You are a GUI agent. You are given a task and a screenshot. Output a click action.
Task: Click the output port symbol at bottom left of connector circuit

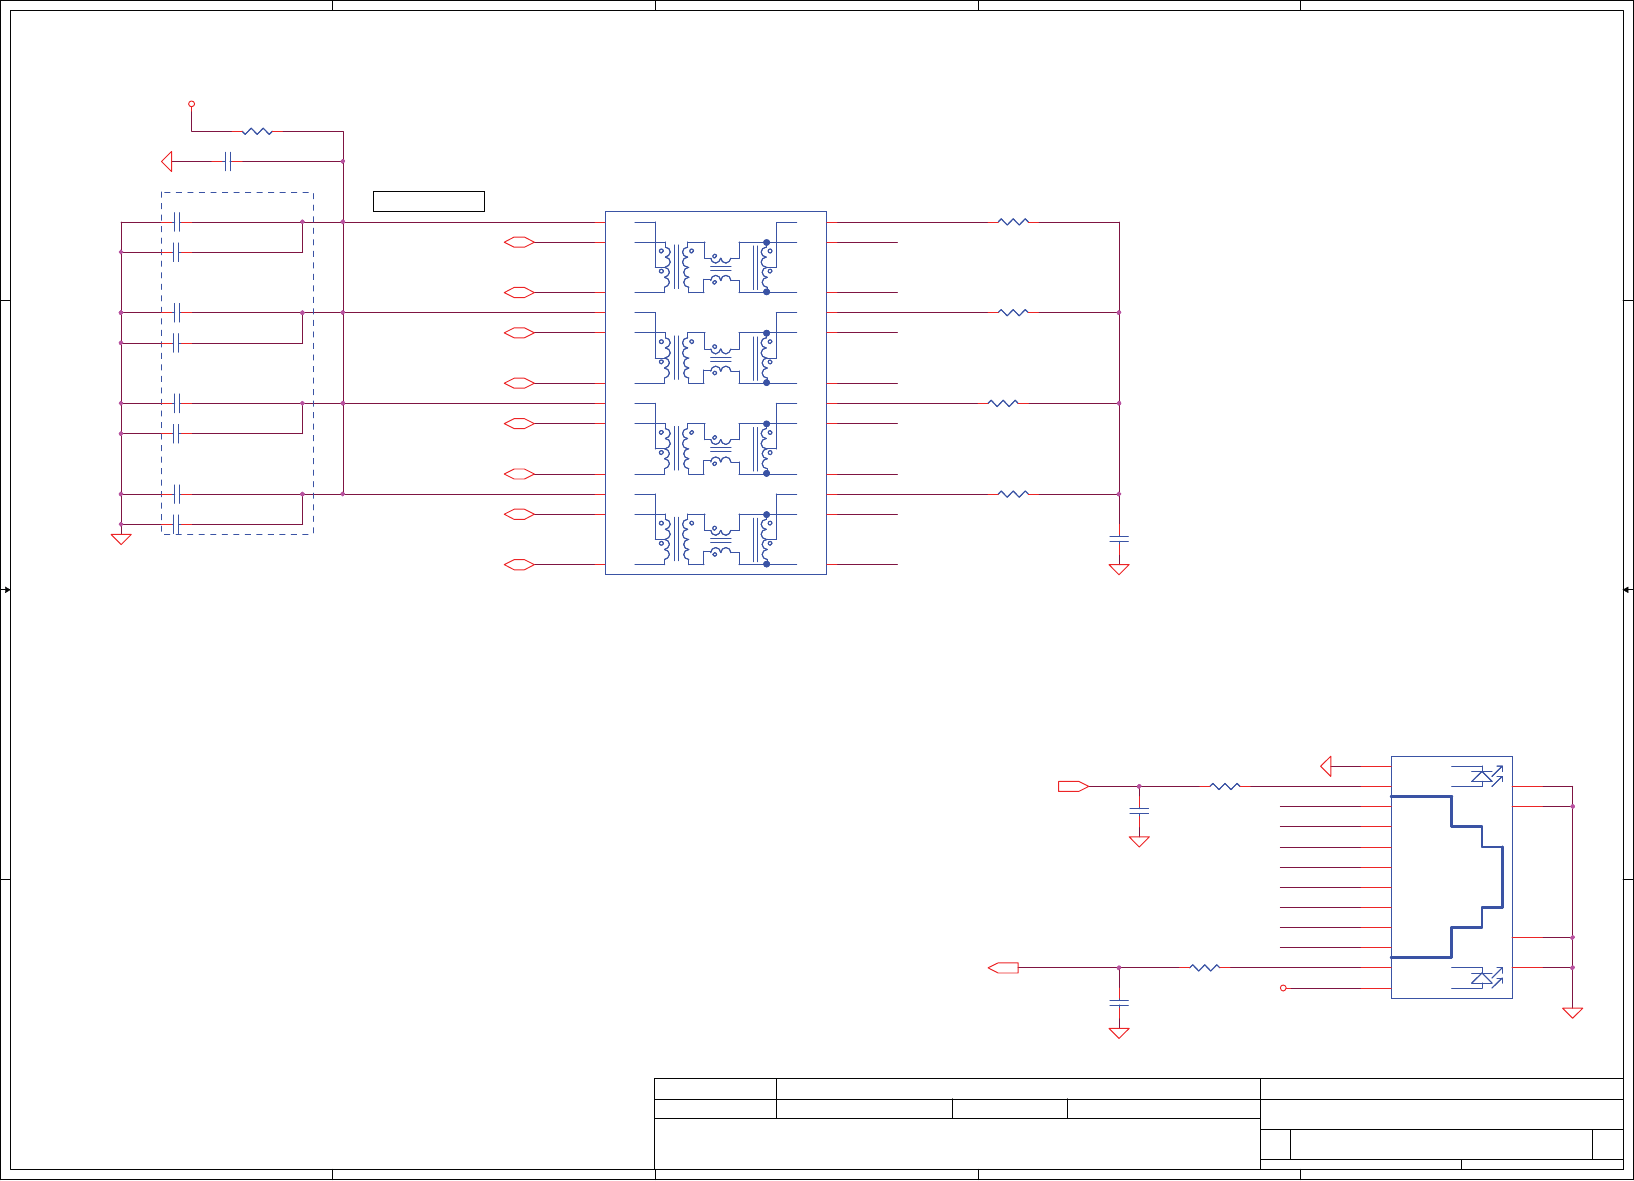click(1003, 968)
